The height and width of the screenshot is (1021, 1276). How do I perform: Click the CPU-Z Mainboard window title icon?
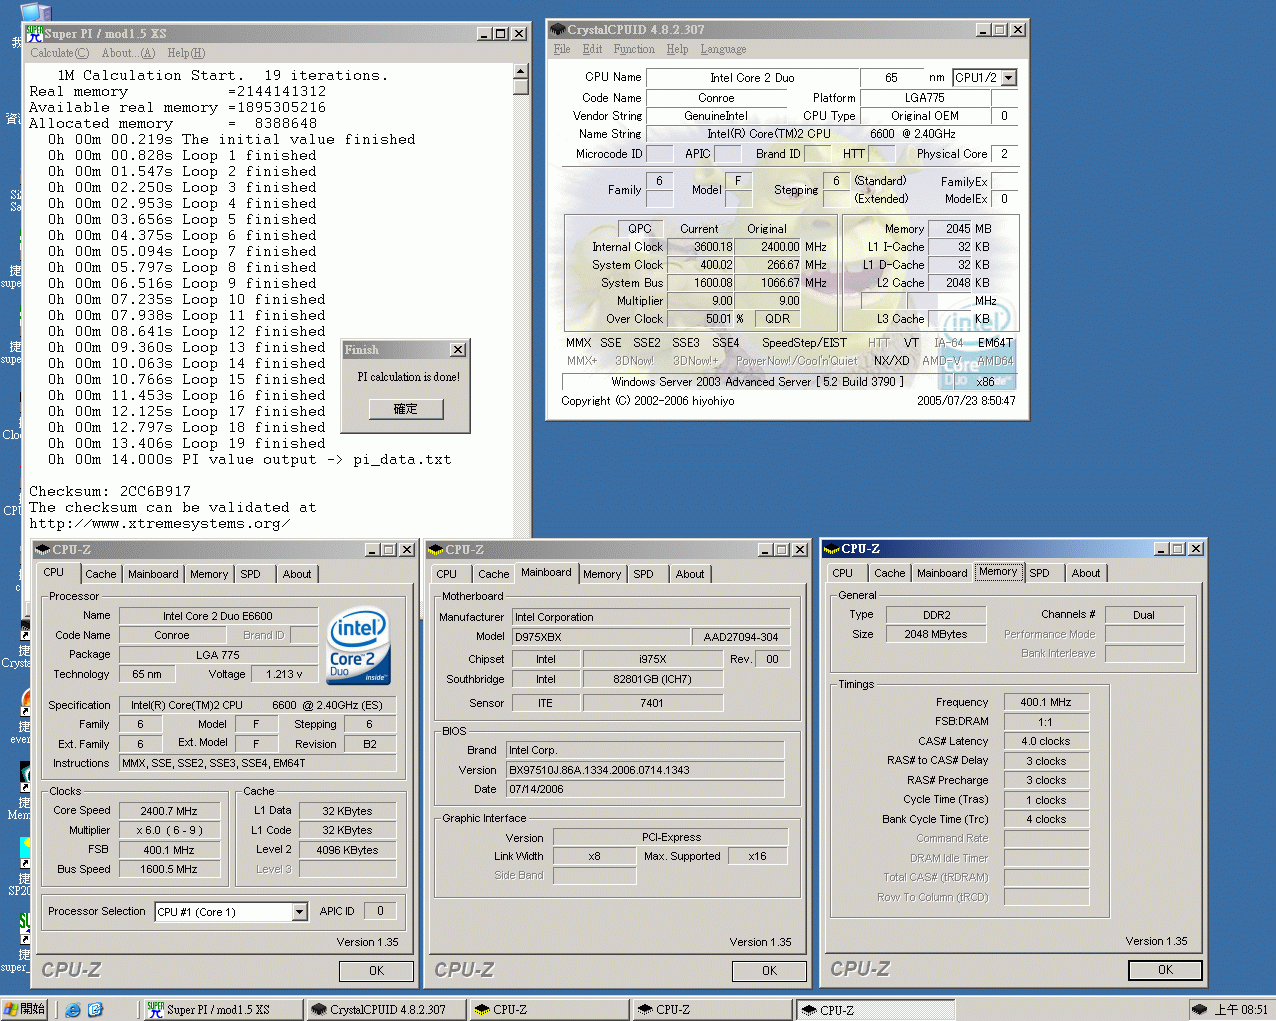[436, 550]
